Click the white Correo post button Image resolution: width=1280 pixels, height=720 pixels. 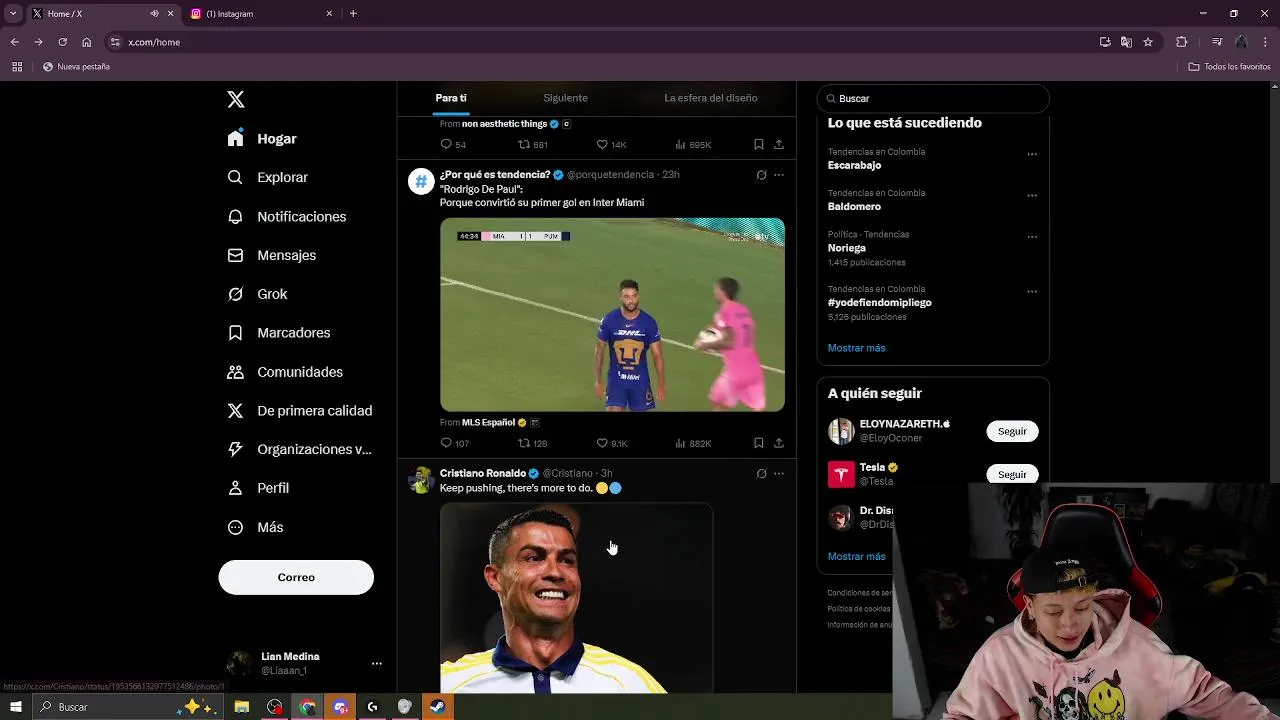pos(296,577)
